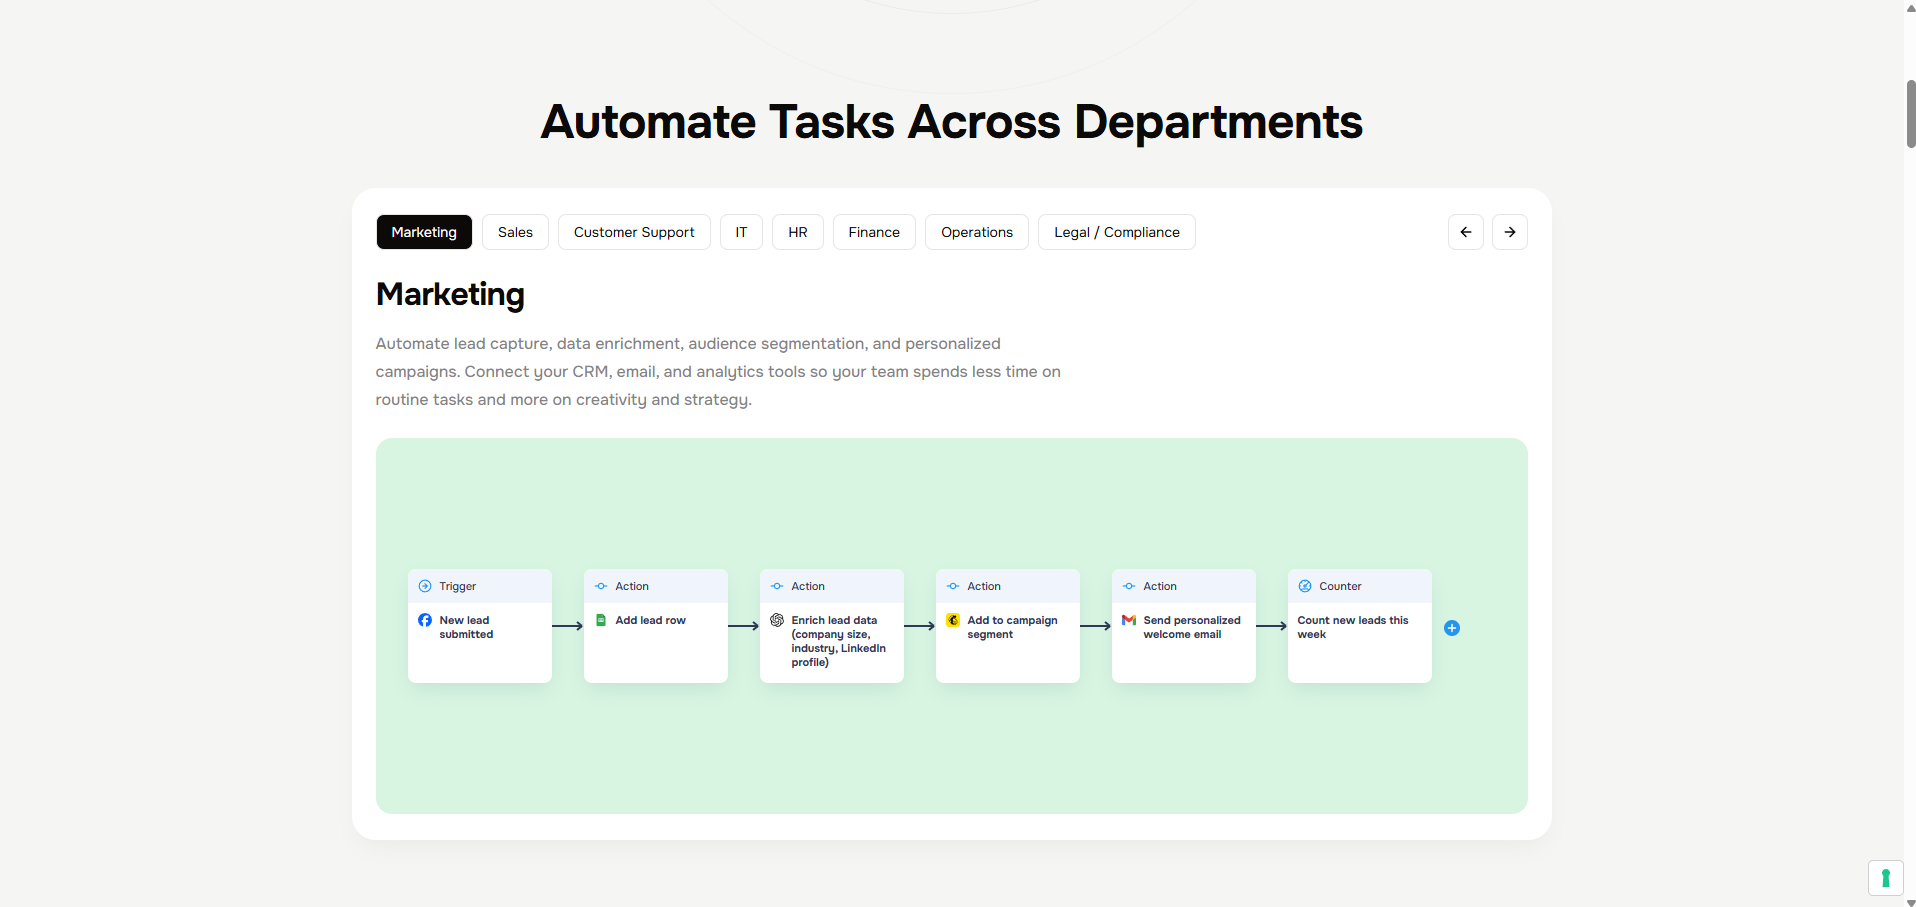Show the Finance tab

pyautogui.click(x=874, y=232)
